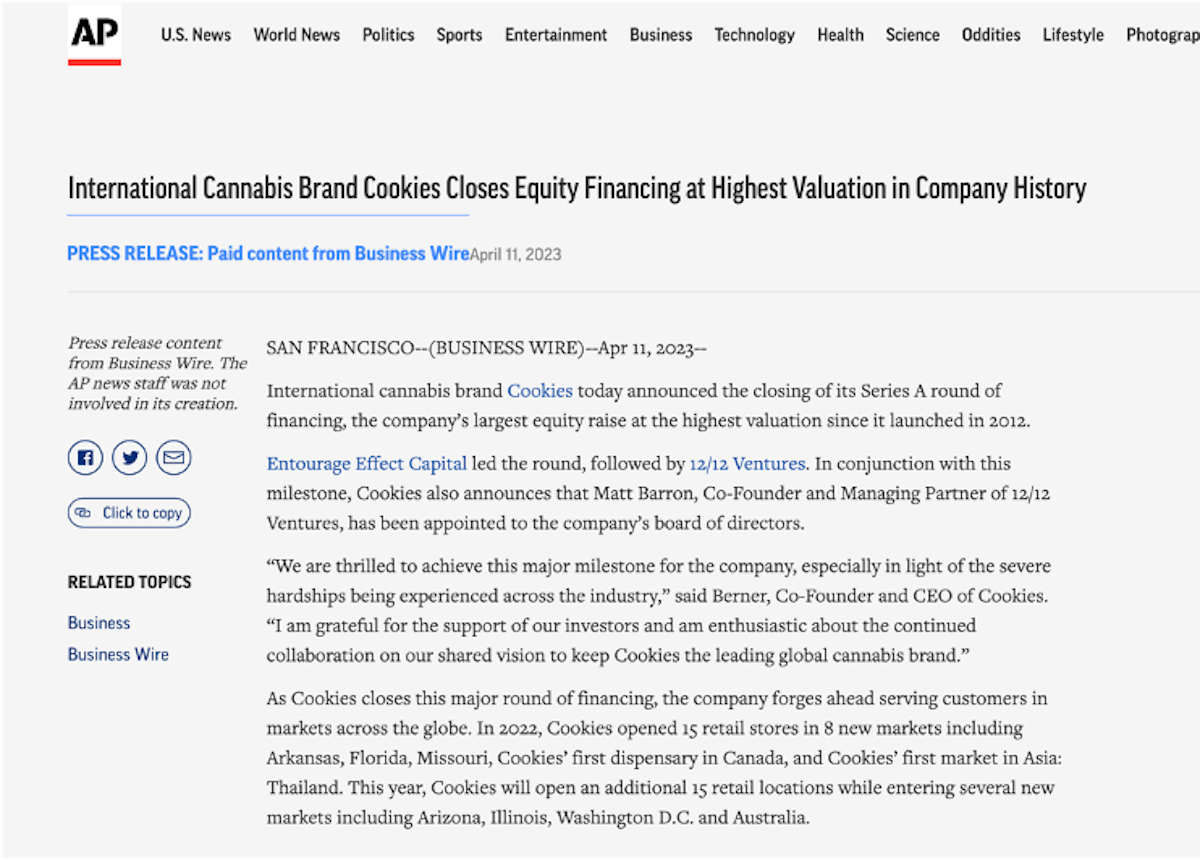
Task: Select the Technology section
Action: (755, 35)
